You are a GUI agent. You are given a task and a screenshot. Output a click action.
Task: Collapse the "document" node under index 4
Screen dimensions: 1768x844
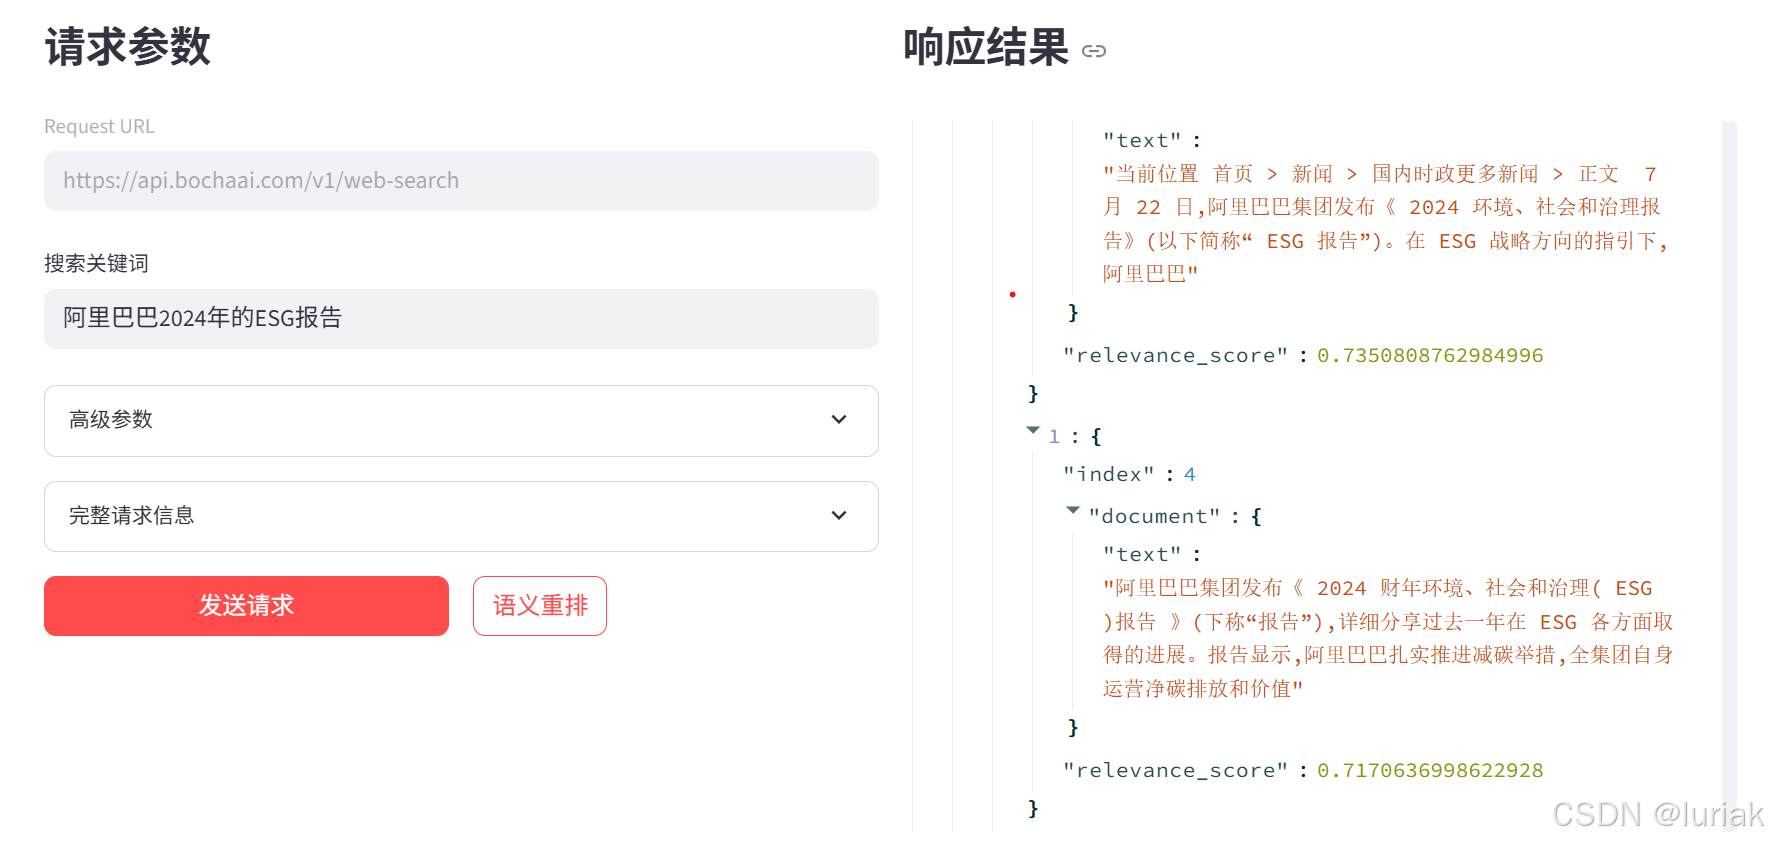point(1073,511)
